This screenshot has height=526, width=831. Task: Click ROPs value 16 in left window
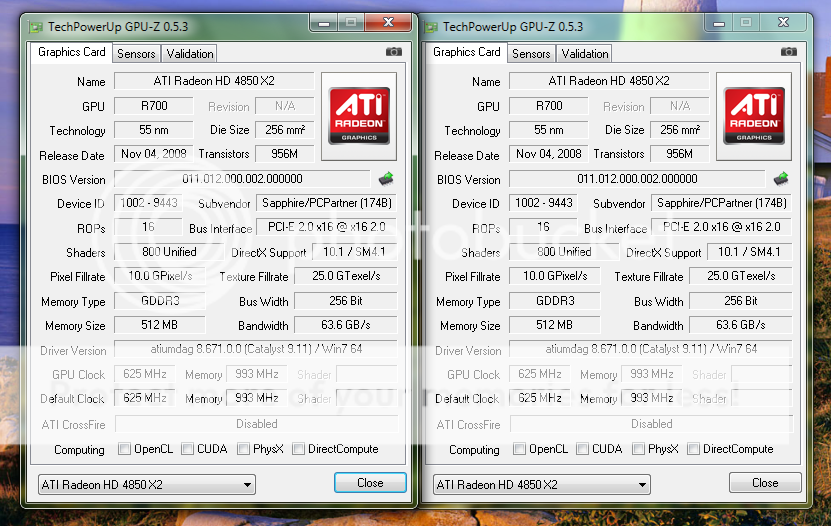point(148,227)
